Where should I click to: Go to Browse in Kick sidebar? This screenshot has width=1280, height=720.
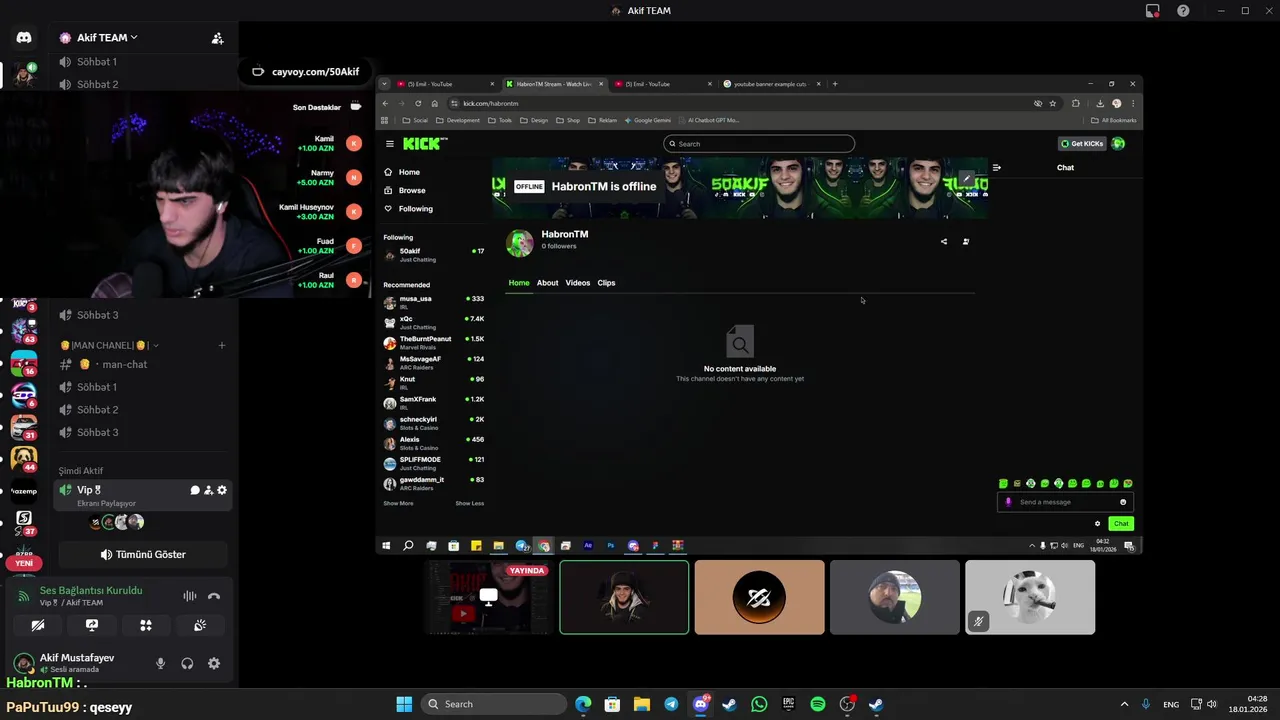click(x=412, y=190)
